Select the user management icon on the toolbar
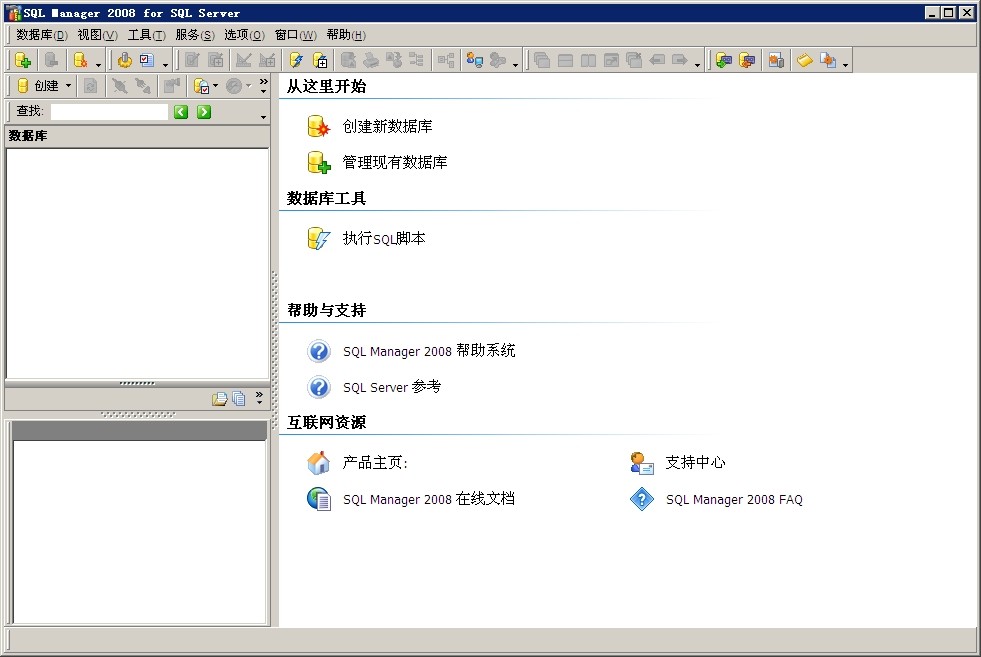This screenshot has height=657, width=981. pyautogui.click(x=476, y=60)
